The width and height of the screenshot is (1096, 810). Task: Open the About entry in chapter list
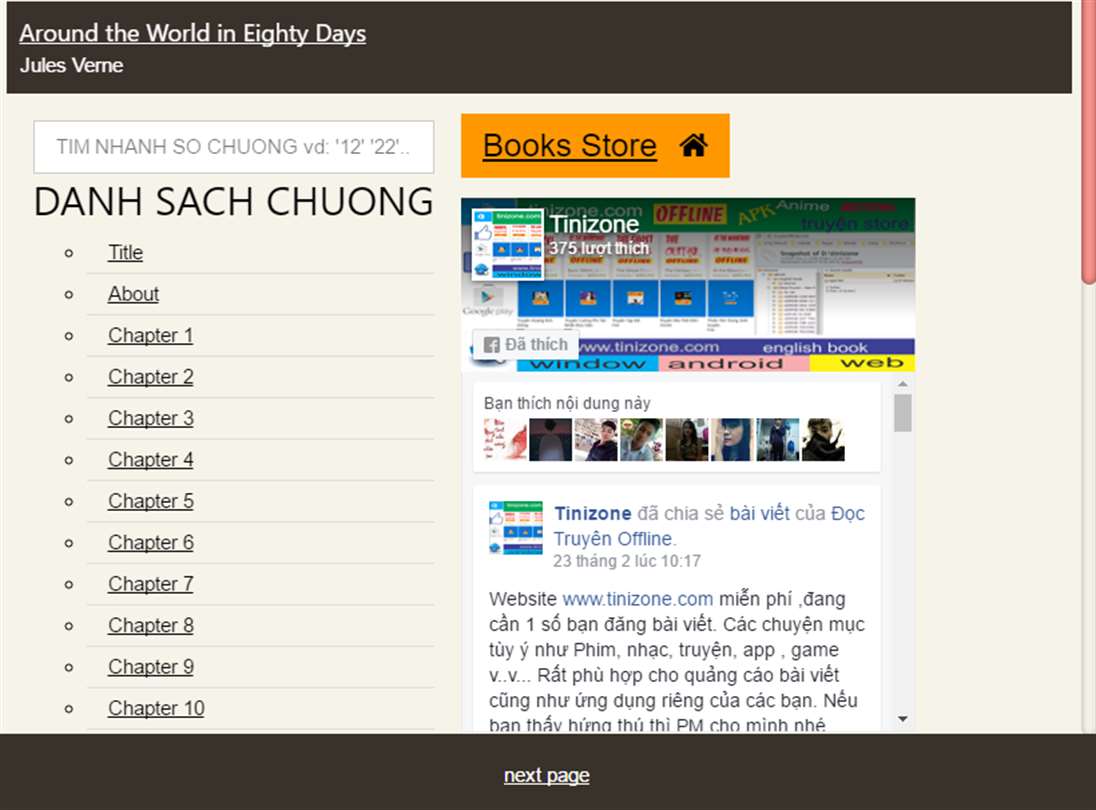134,294
